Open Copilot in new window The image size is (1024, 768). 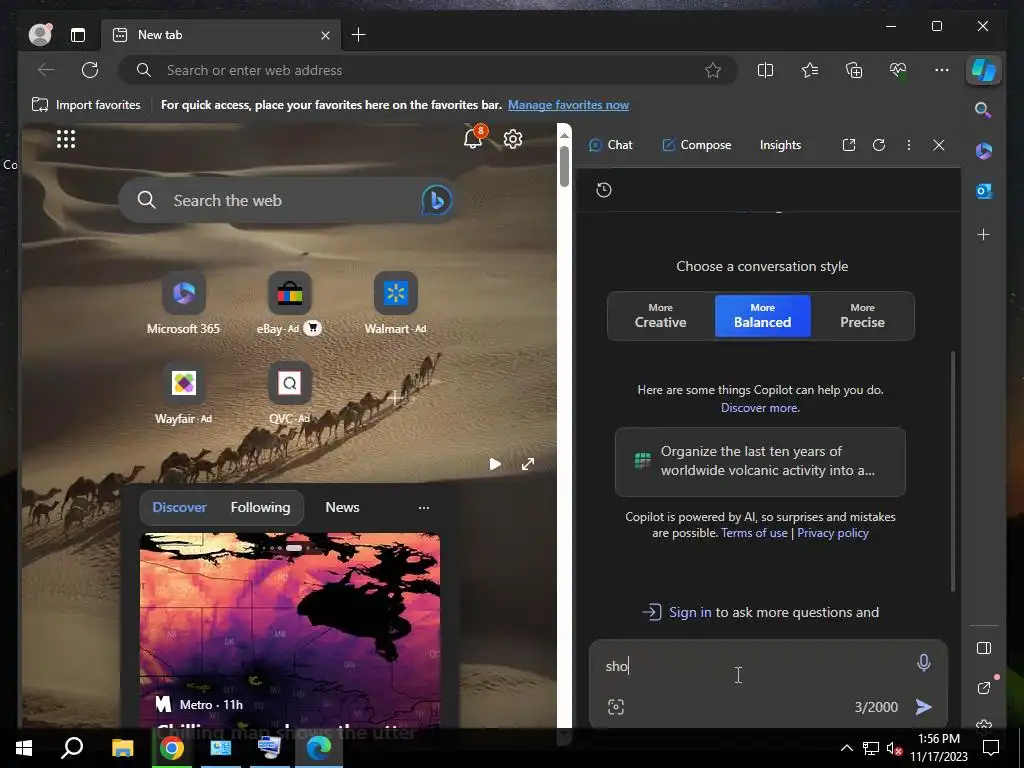click(849, 145)
